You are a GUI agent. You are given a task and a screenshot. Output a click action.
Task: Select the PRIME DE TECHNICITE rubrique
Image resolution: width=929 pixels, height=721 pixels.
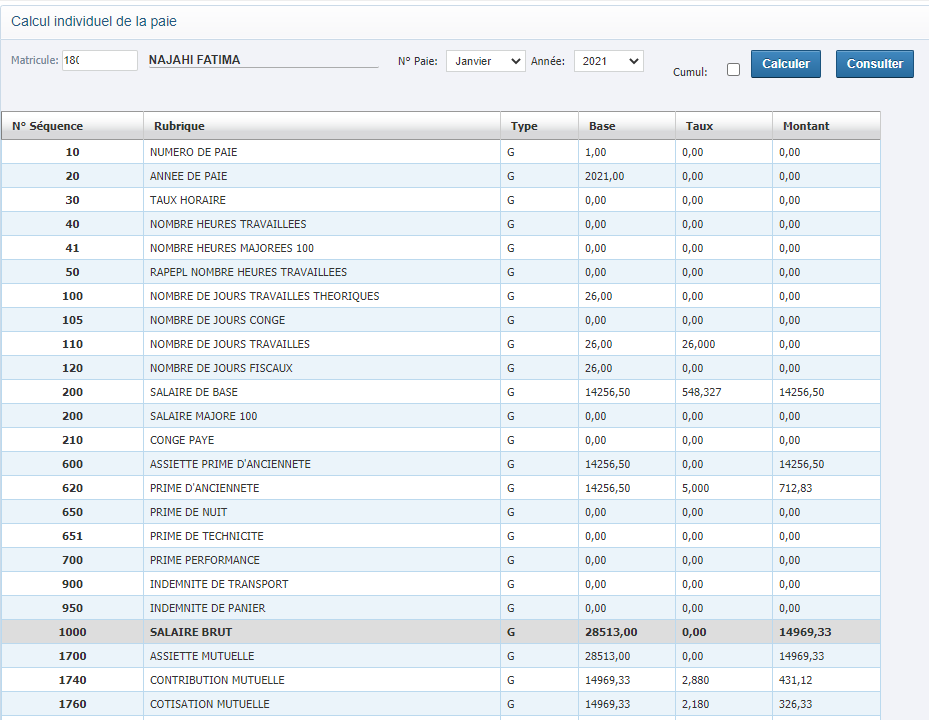[207, 536]
